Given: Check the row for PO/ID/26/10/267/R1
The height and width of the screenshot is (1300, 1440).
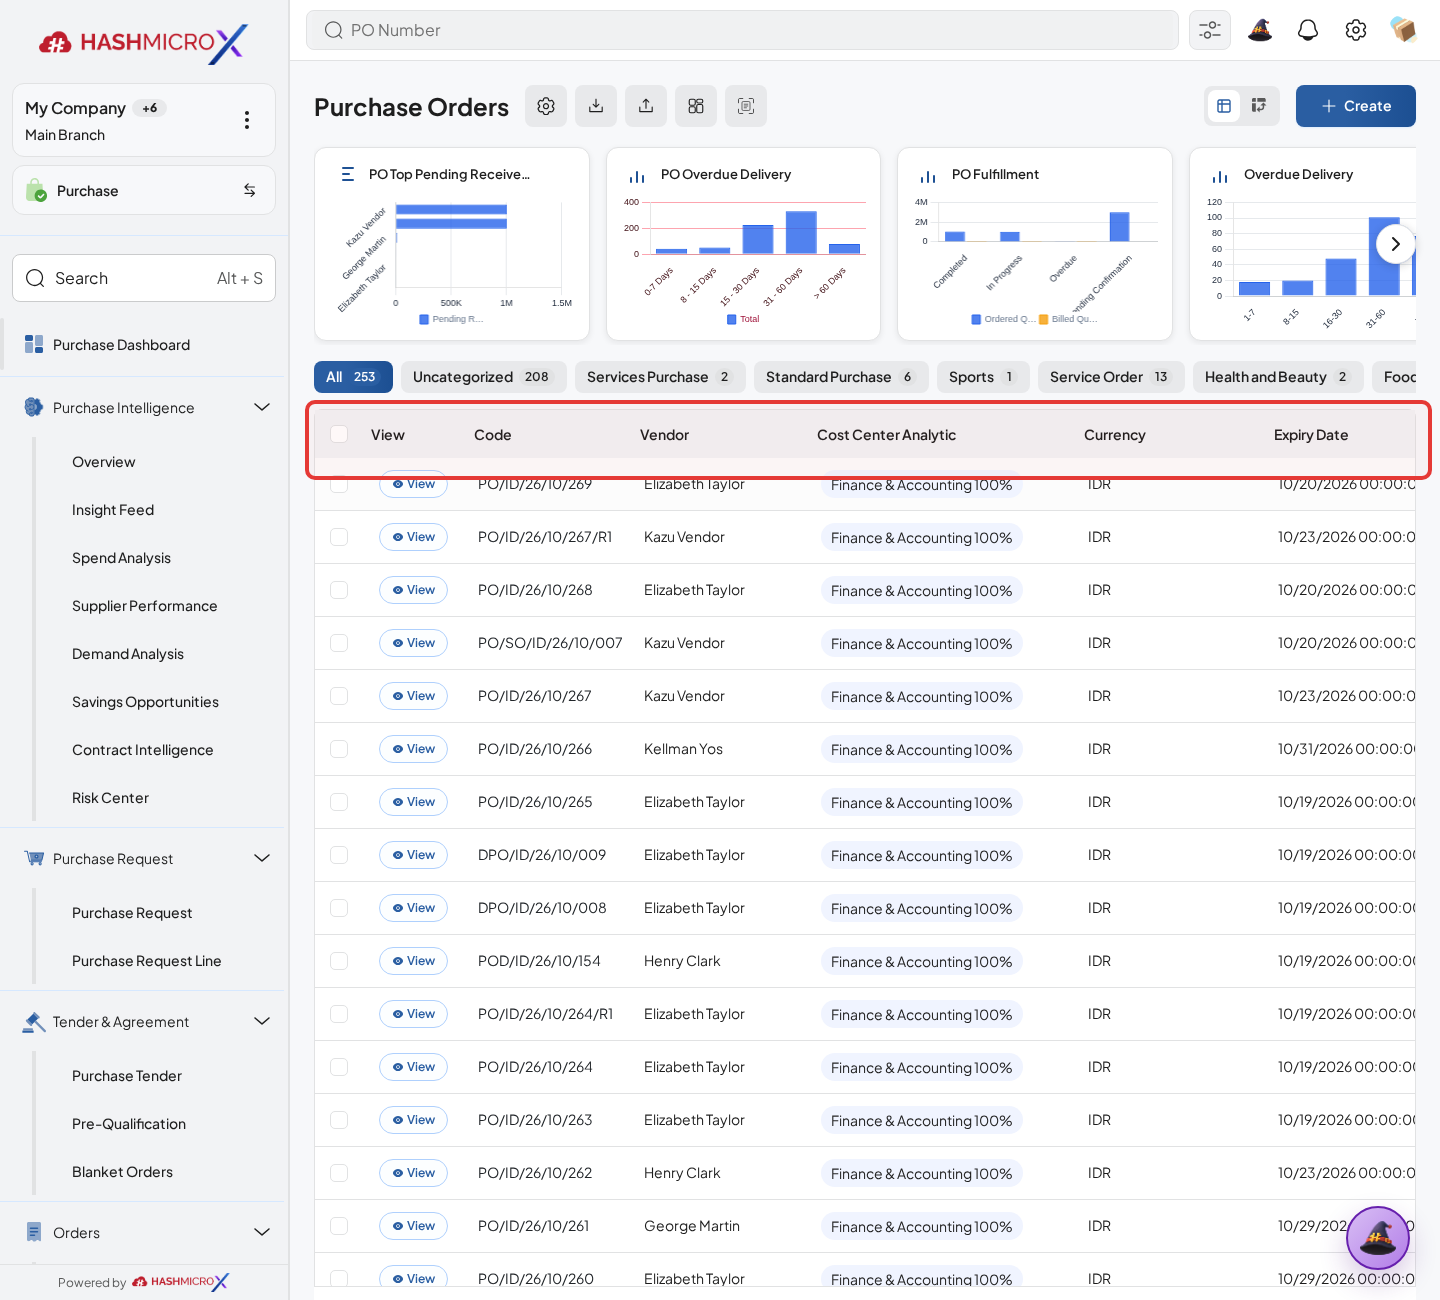Looking at the screenshot, I should [339, 537].
